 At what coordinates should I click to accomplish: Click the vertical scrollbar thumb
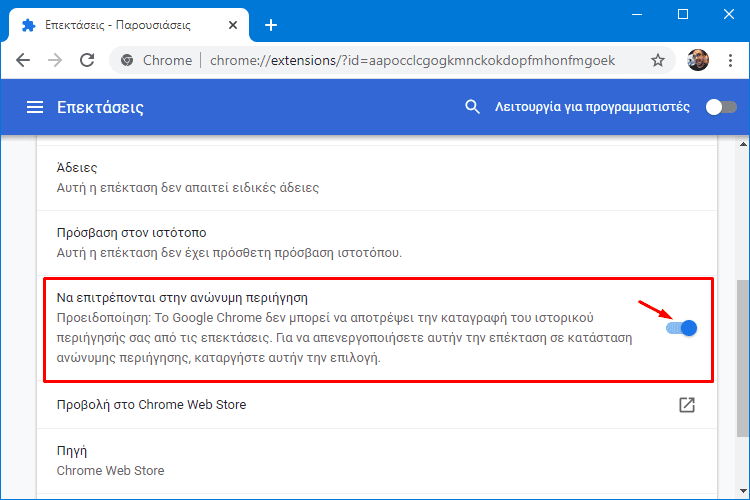click(x=743, y=358)
